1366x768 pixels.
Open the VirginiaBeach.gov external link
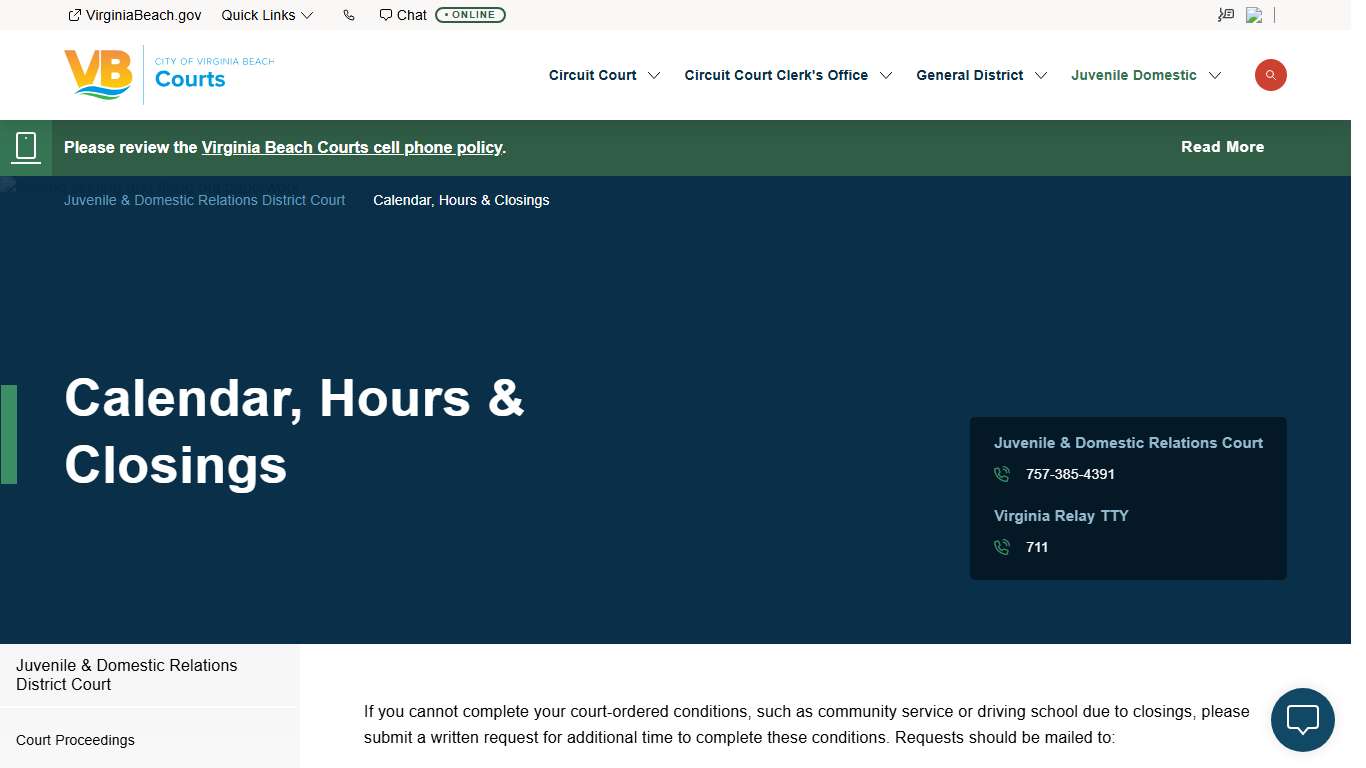tap(135, 15)
